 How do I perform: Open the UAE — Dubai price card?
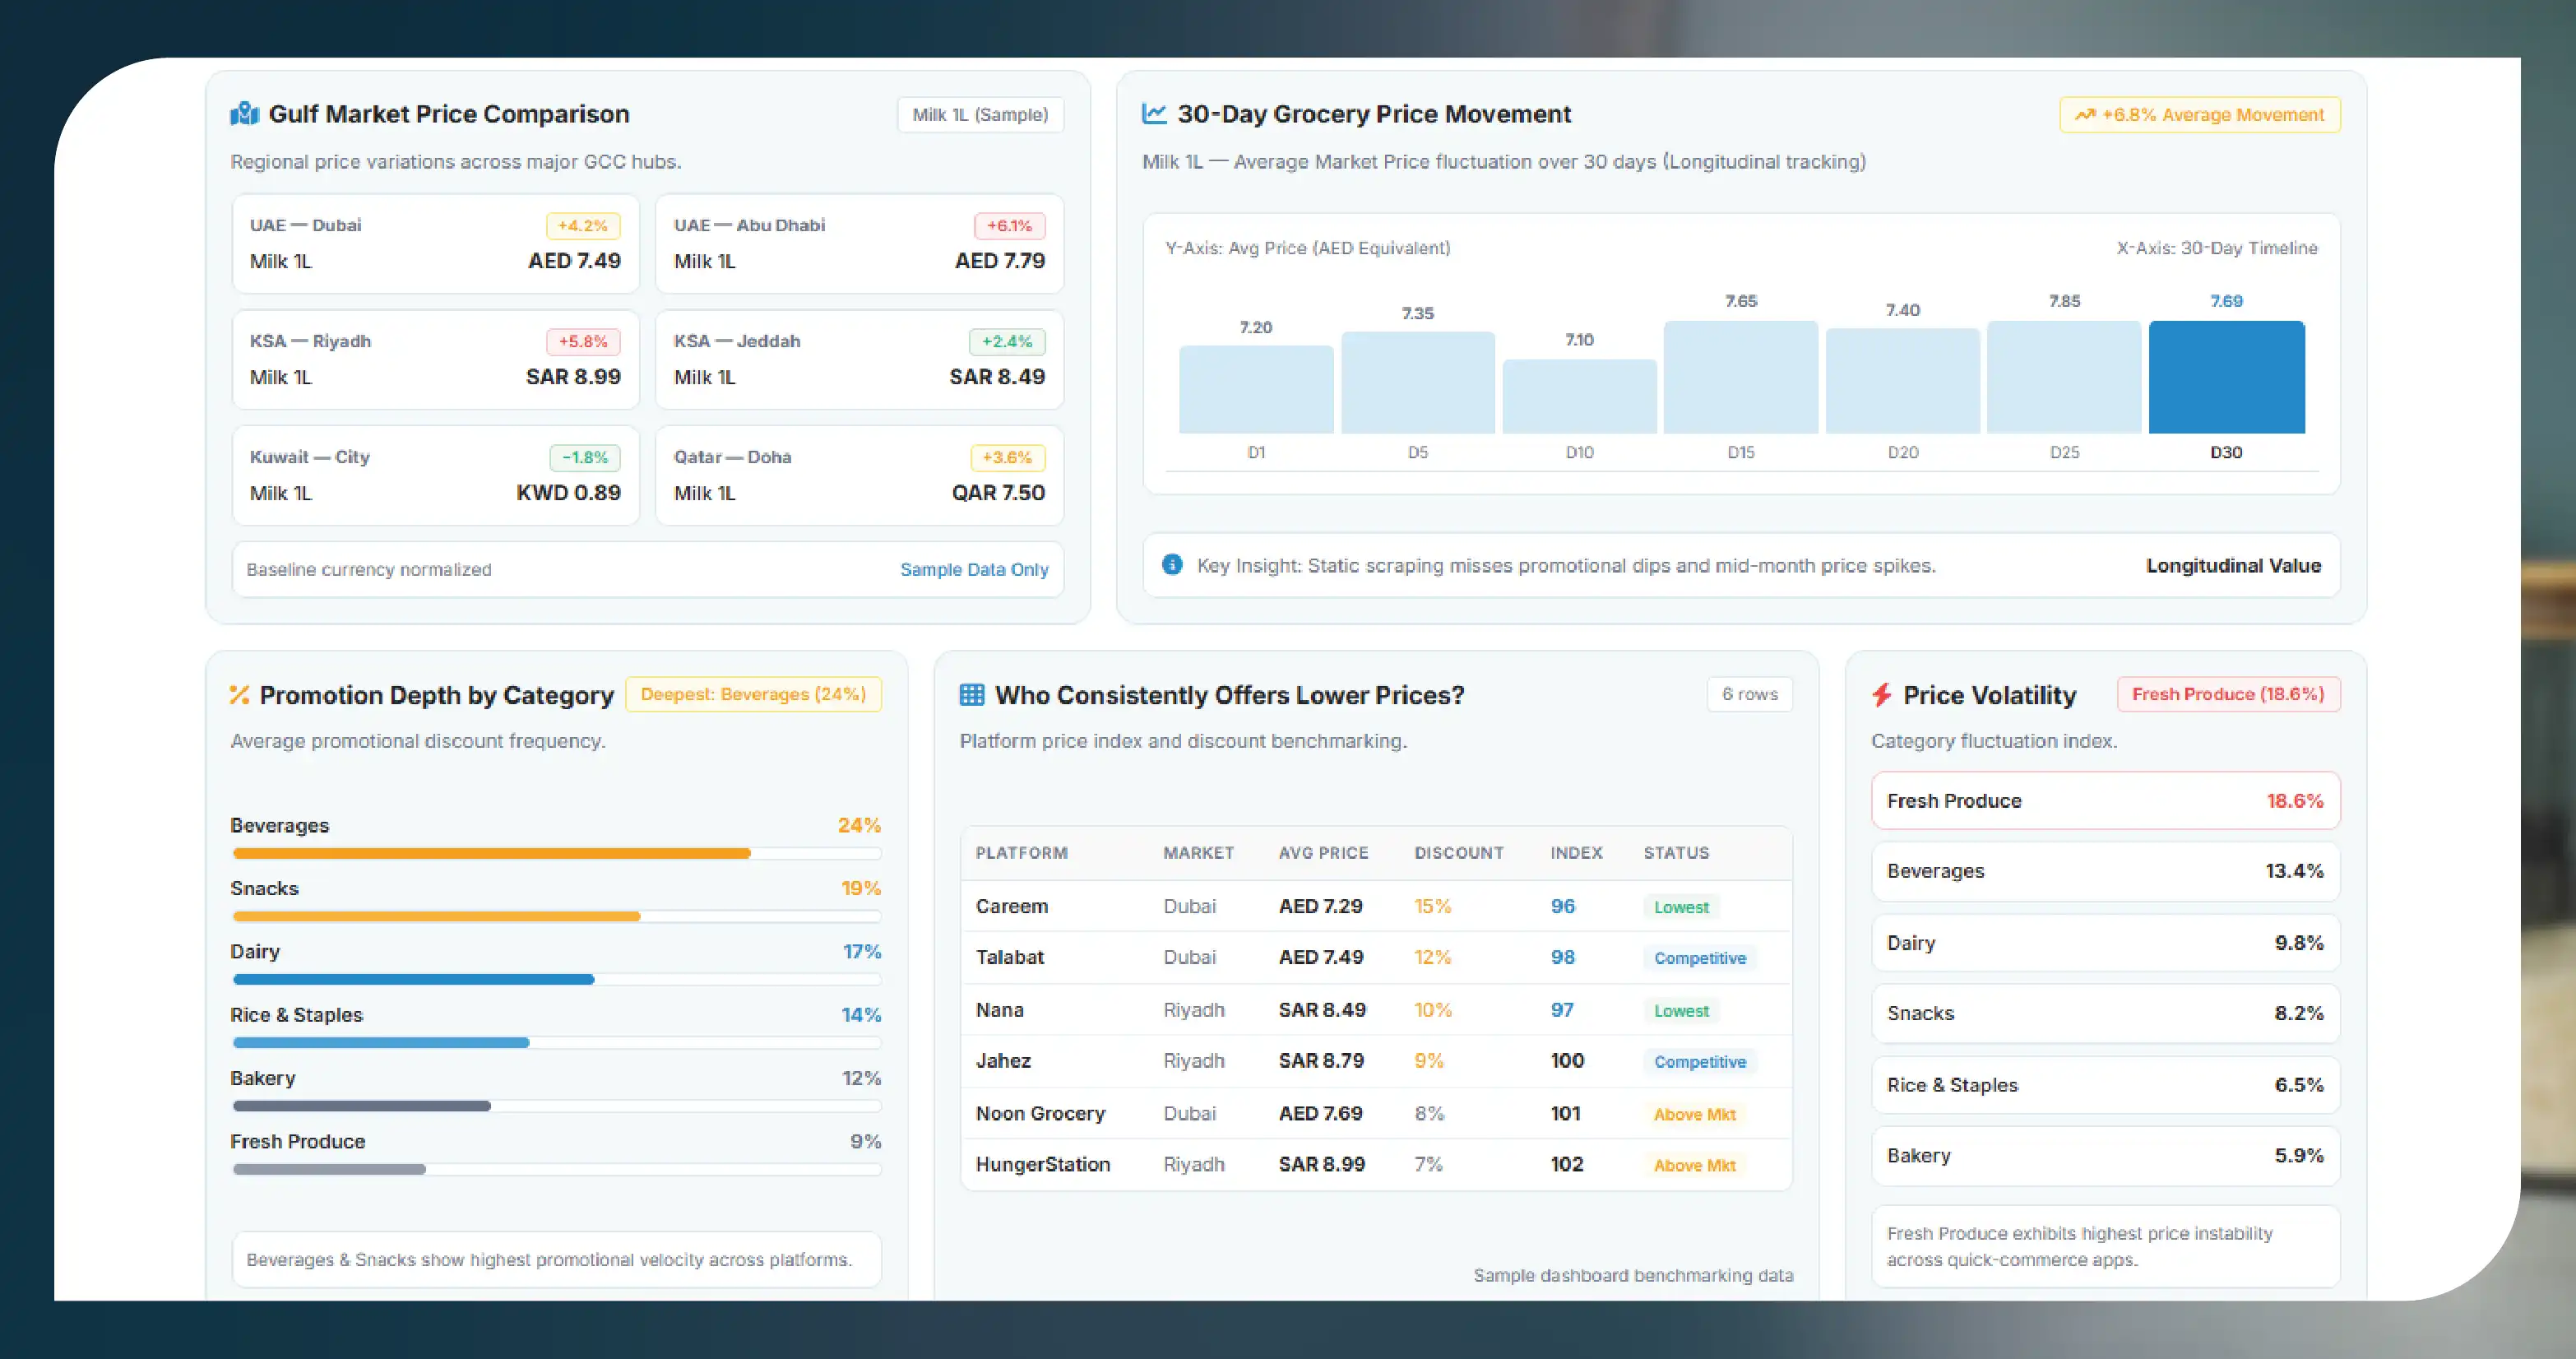tap(435, 244)
